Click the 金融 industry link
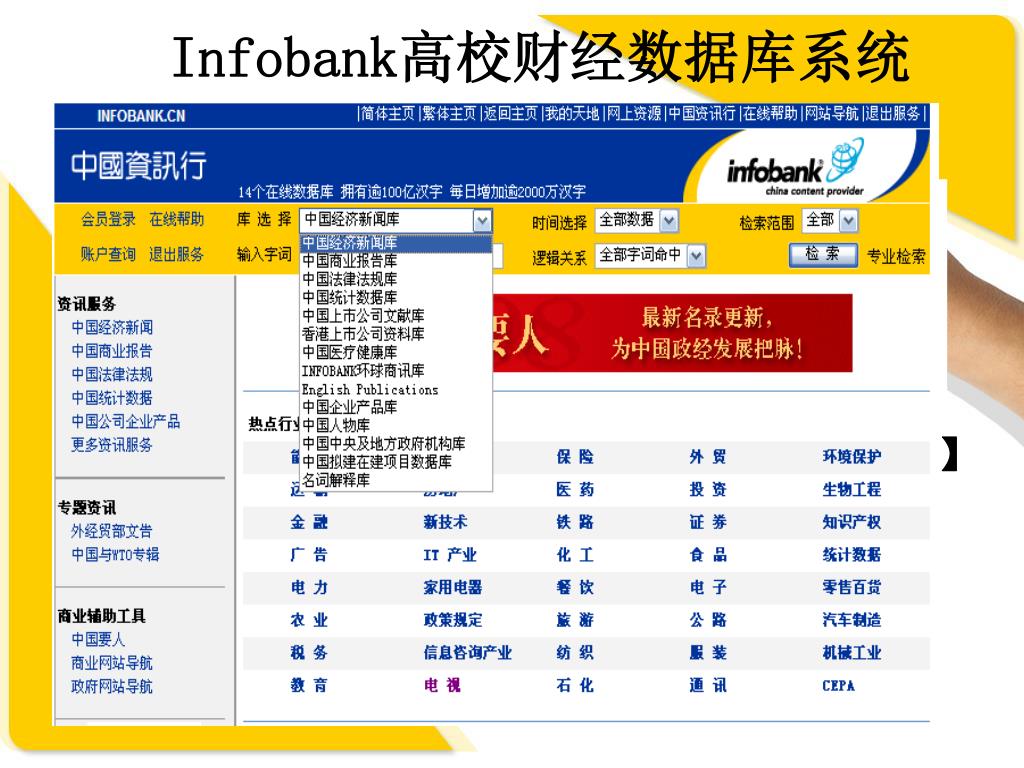The image size is (1024, 768). pyautogui.click(x=309, y=522)
